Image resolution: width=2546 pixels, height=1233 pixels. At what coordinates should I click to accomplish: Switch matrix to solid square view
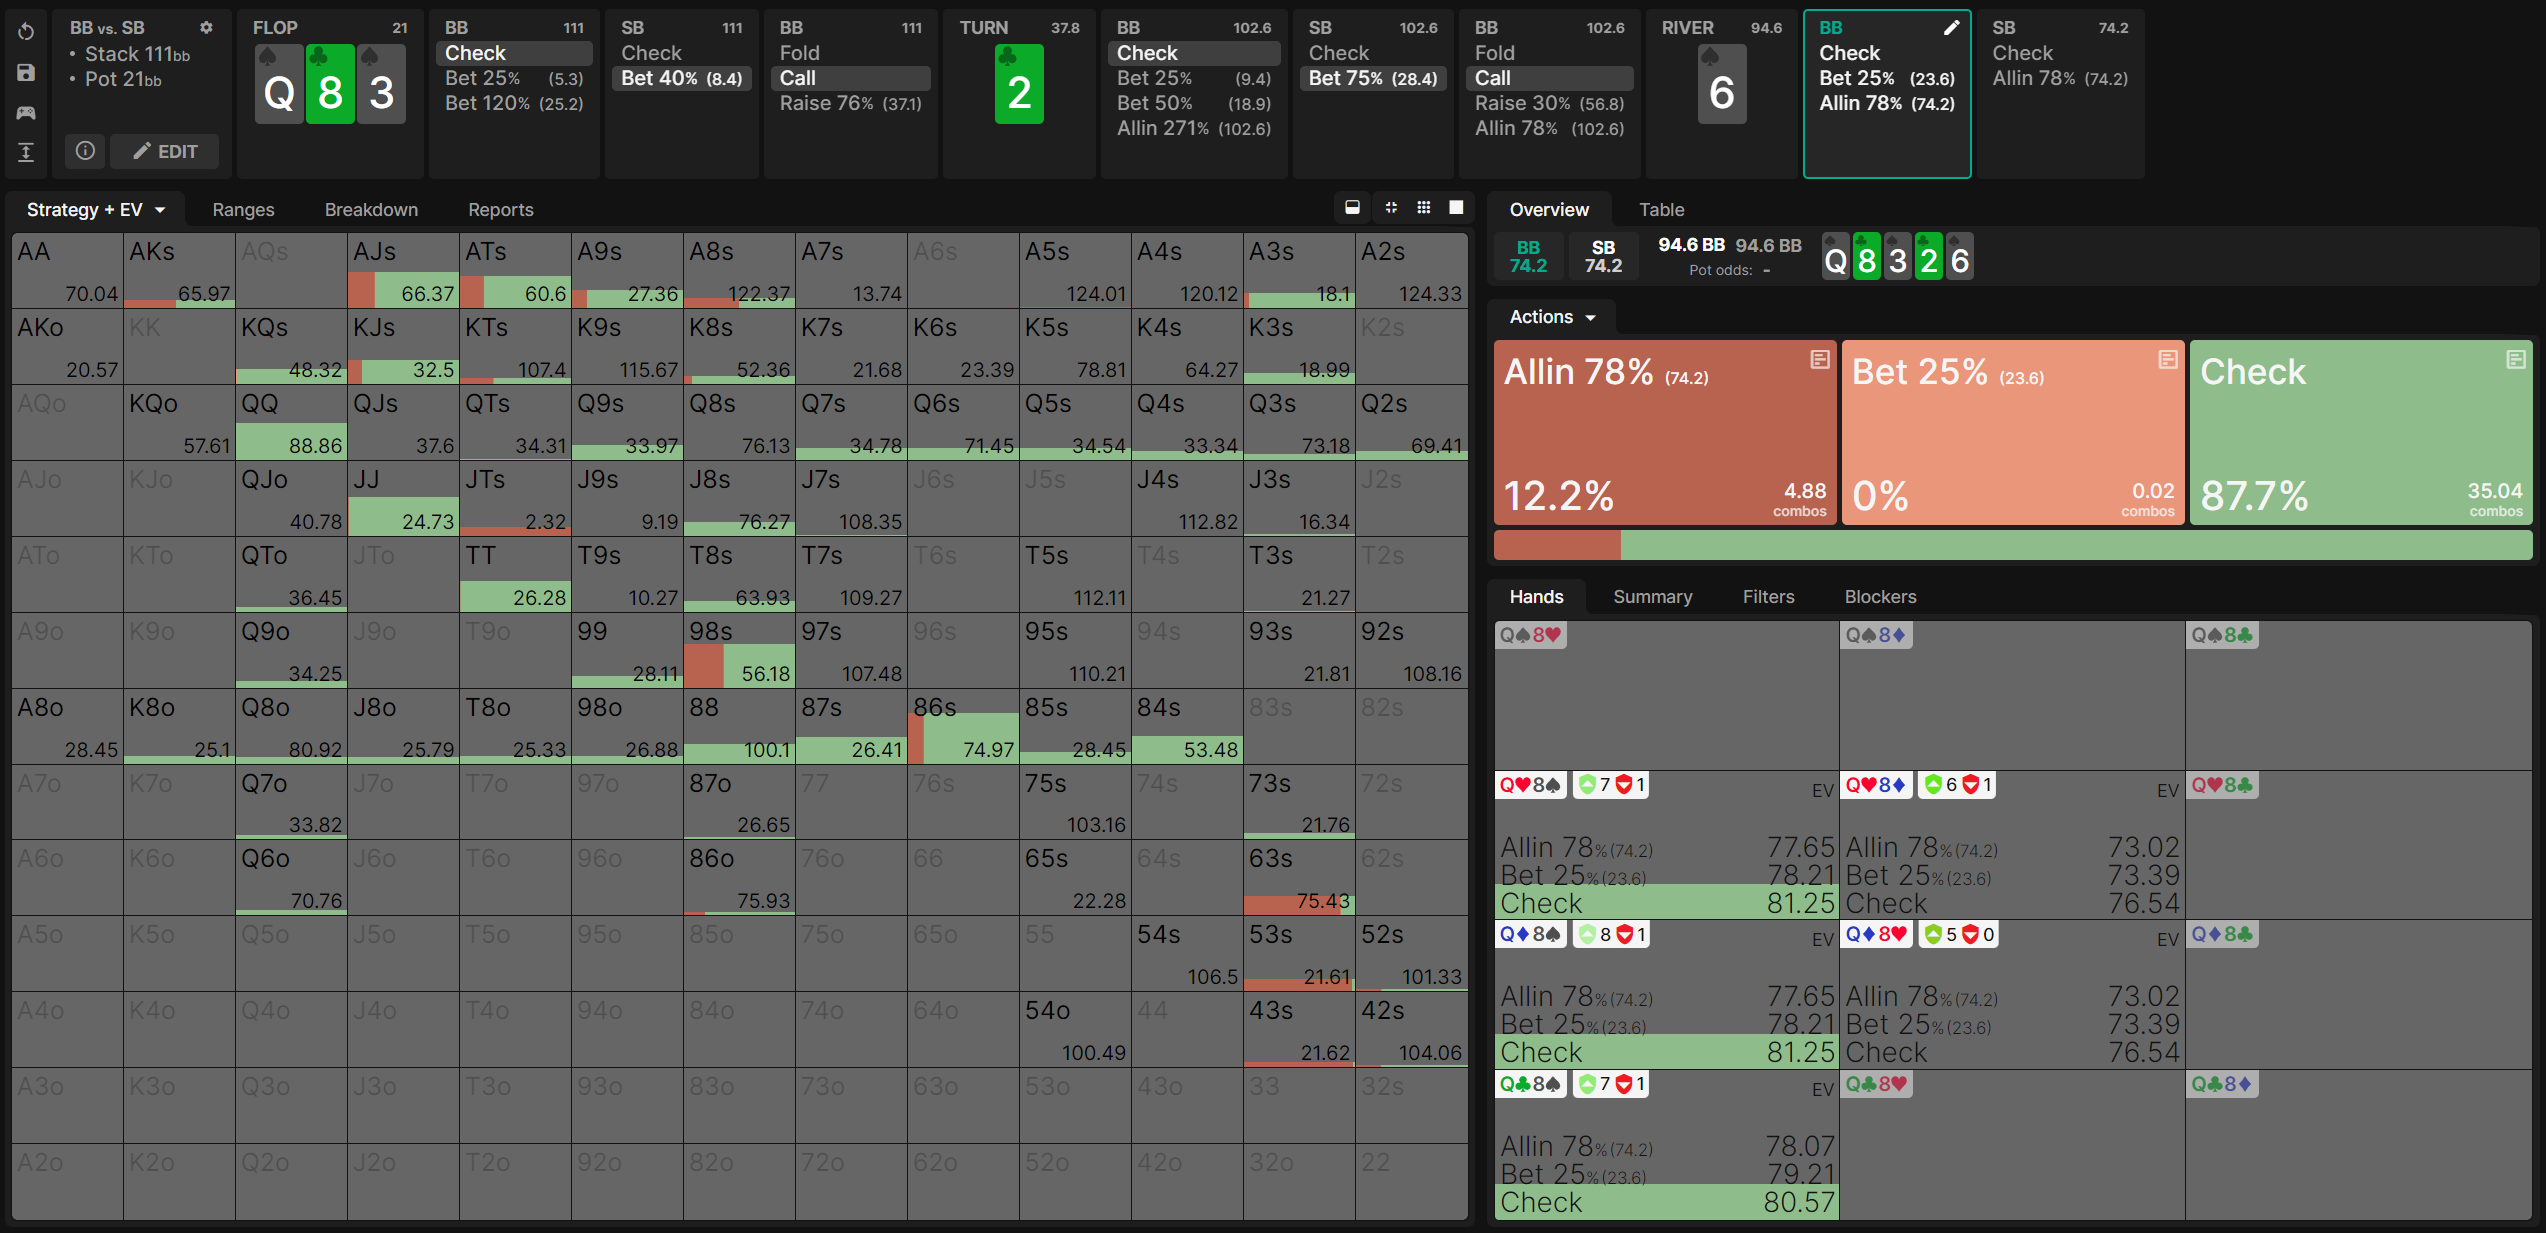(1457, 208)
